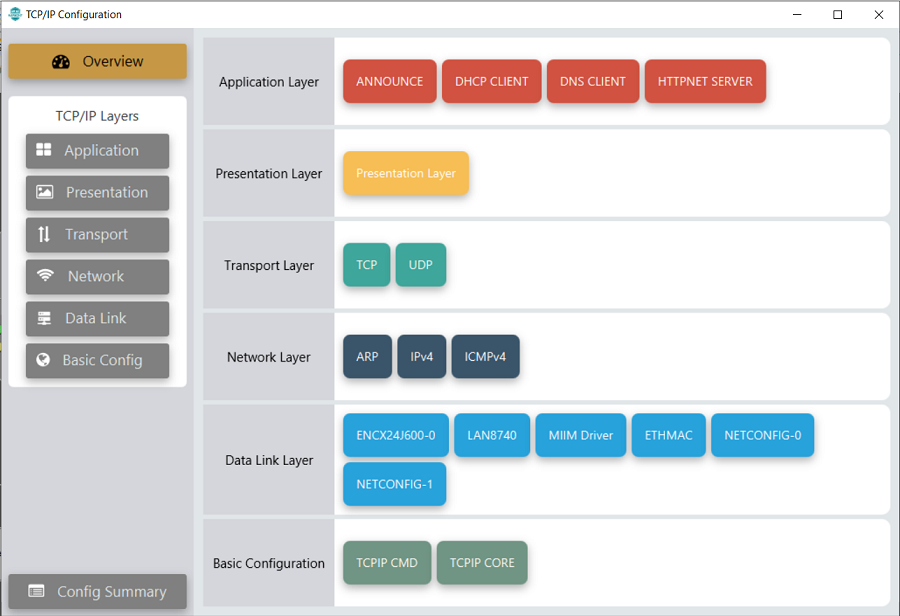The width and height of the screenshot is (900, 616).
Task: Go to the Application layer section
Action: [x=98, y=151]
